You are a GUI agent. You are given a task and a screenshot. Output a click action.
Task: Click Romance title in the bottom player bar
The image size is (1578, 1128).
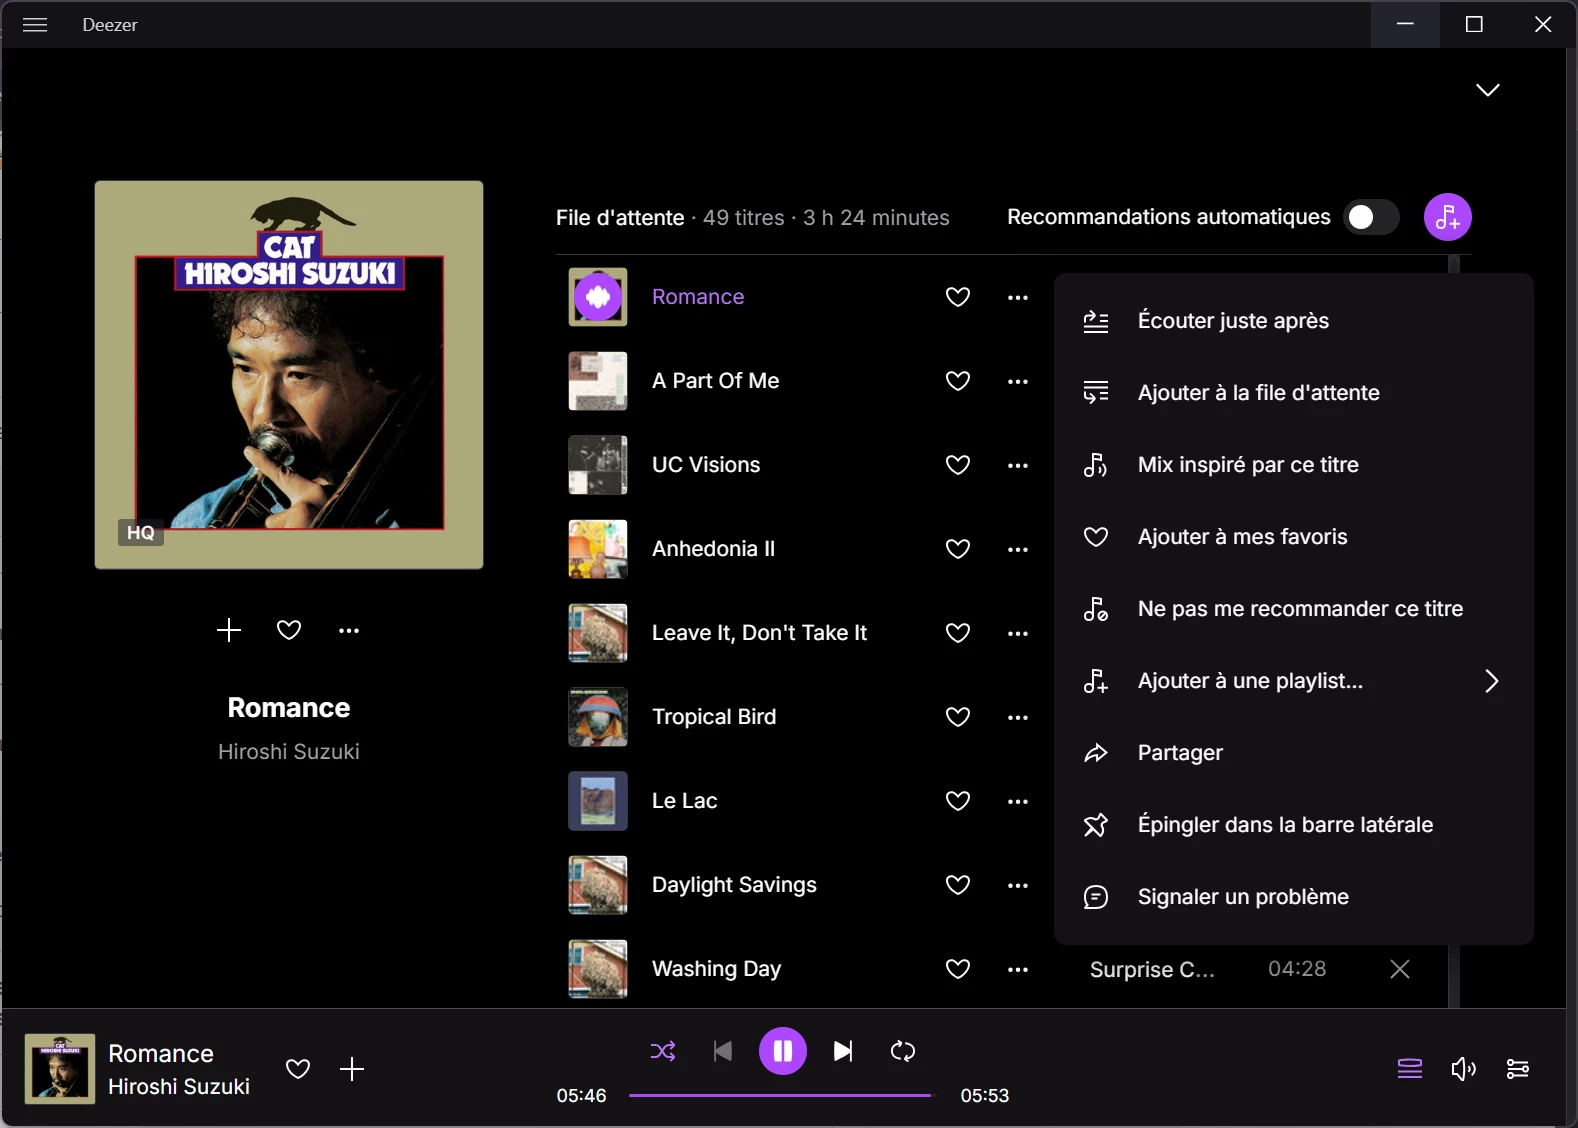pos(161,1054)
